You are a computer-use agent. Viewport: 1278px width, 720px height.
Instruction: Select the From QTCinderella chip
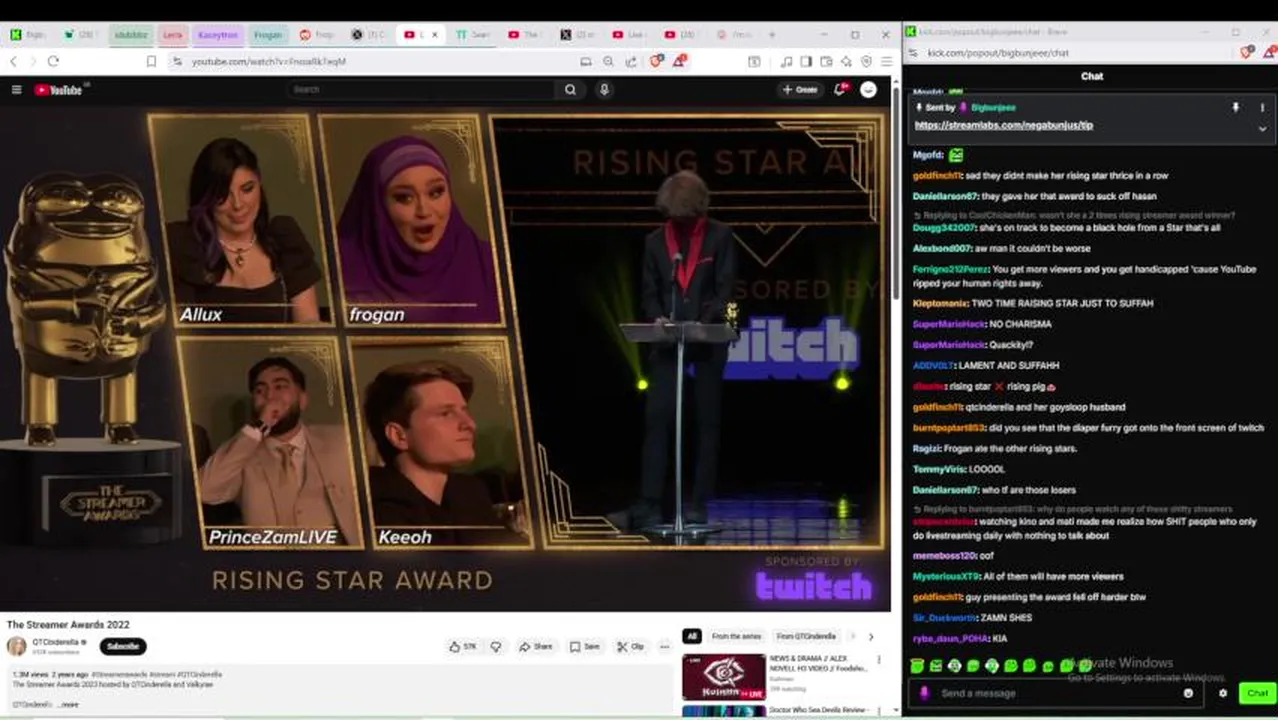pos(806,637)
